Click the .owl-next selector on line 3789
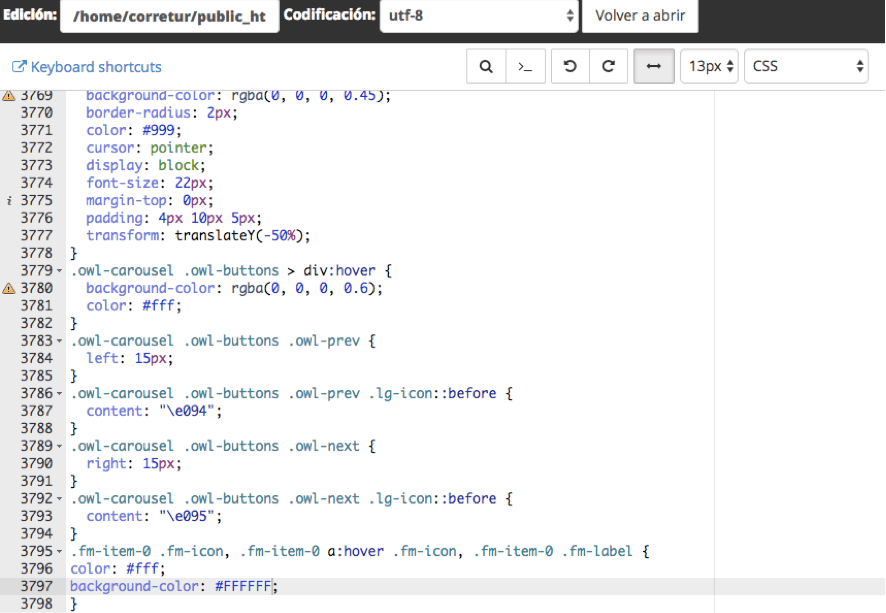 (324, 446)
